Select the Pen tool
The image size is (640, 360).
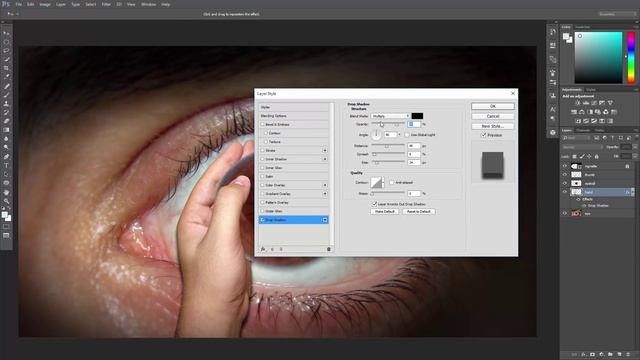tap(6, 157)
